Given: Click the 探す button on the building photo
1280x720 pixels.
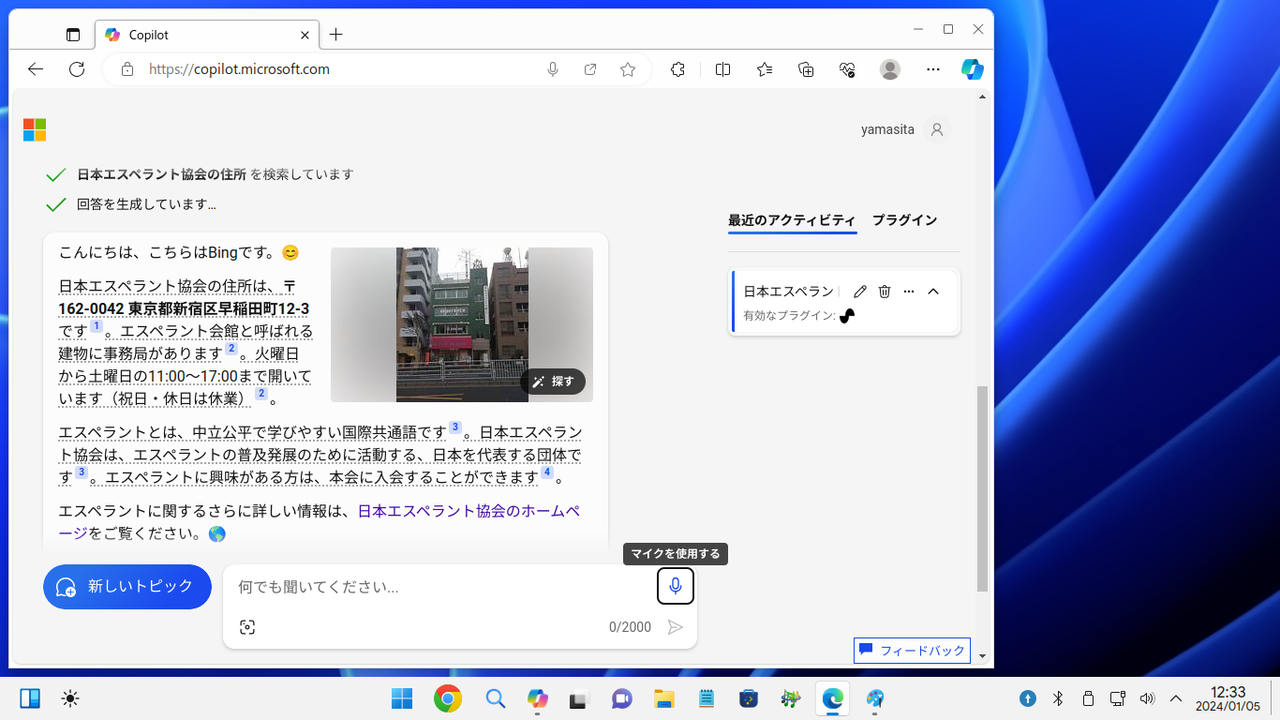Looking at the screenshot, I should pyautogui.click(x=553, y=381).
